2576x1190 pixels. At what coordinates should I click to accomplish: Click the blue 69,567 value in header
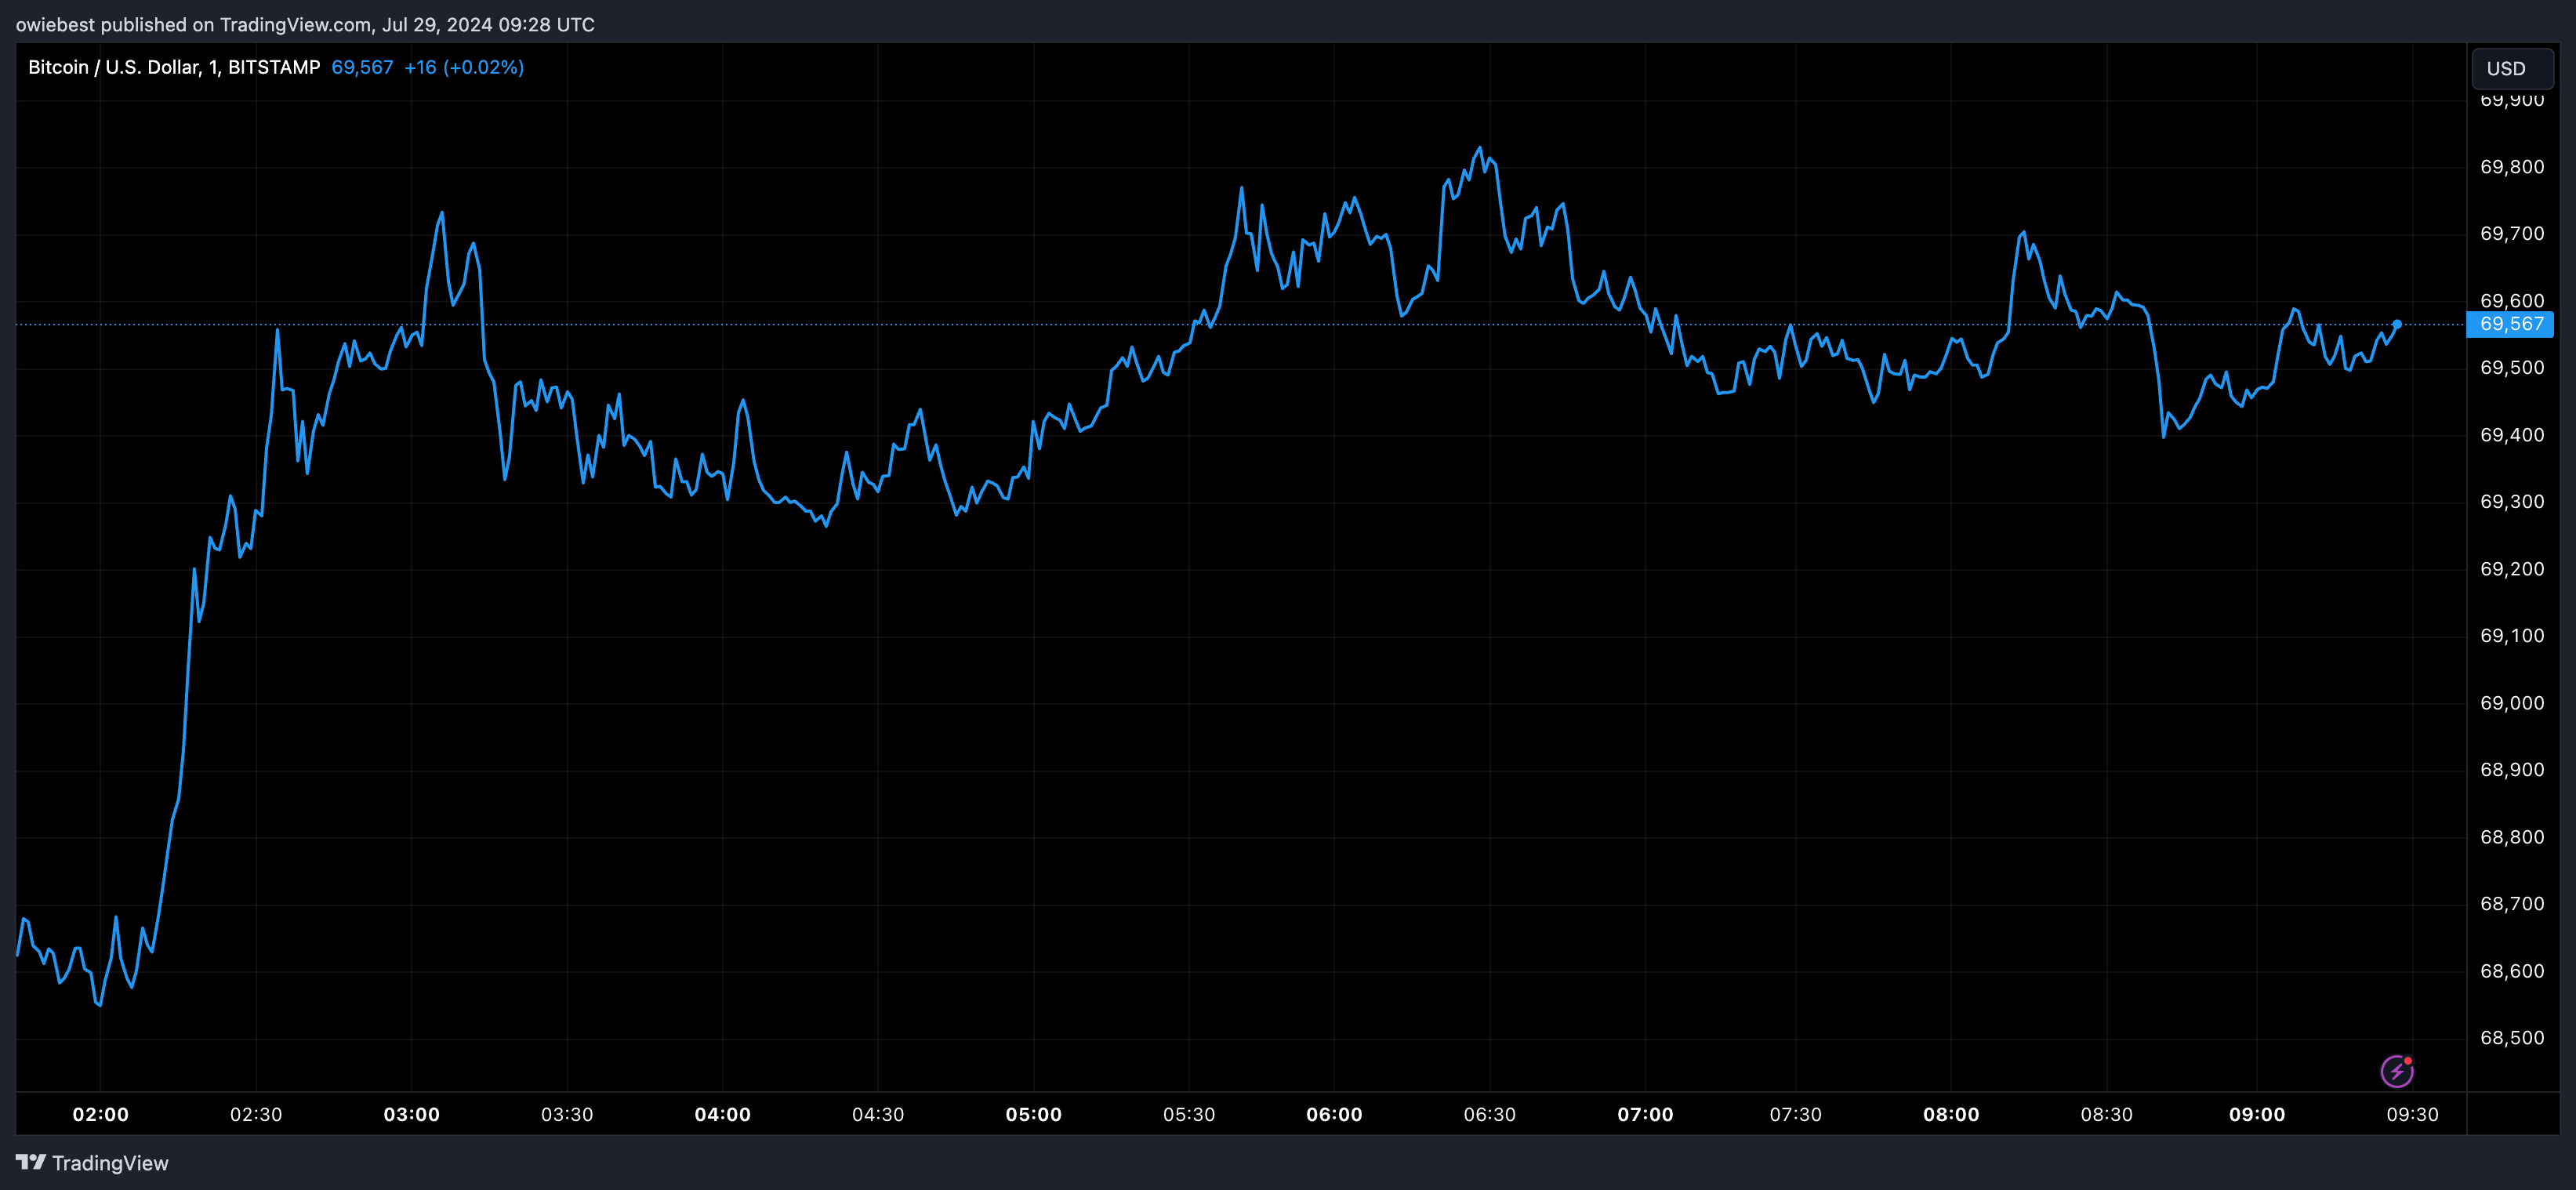tap(362, 67)
